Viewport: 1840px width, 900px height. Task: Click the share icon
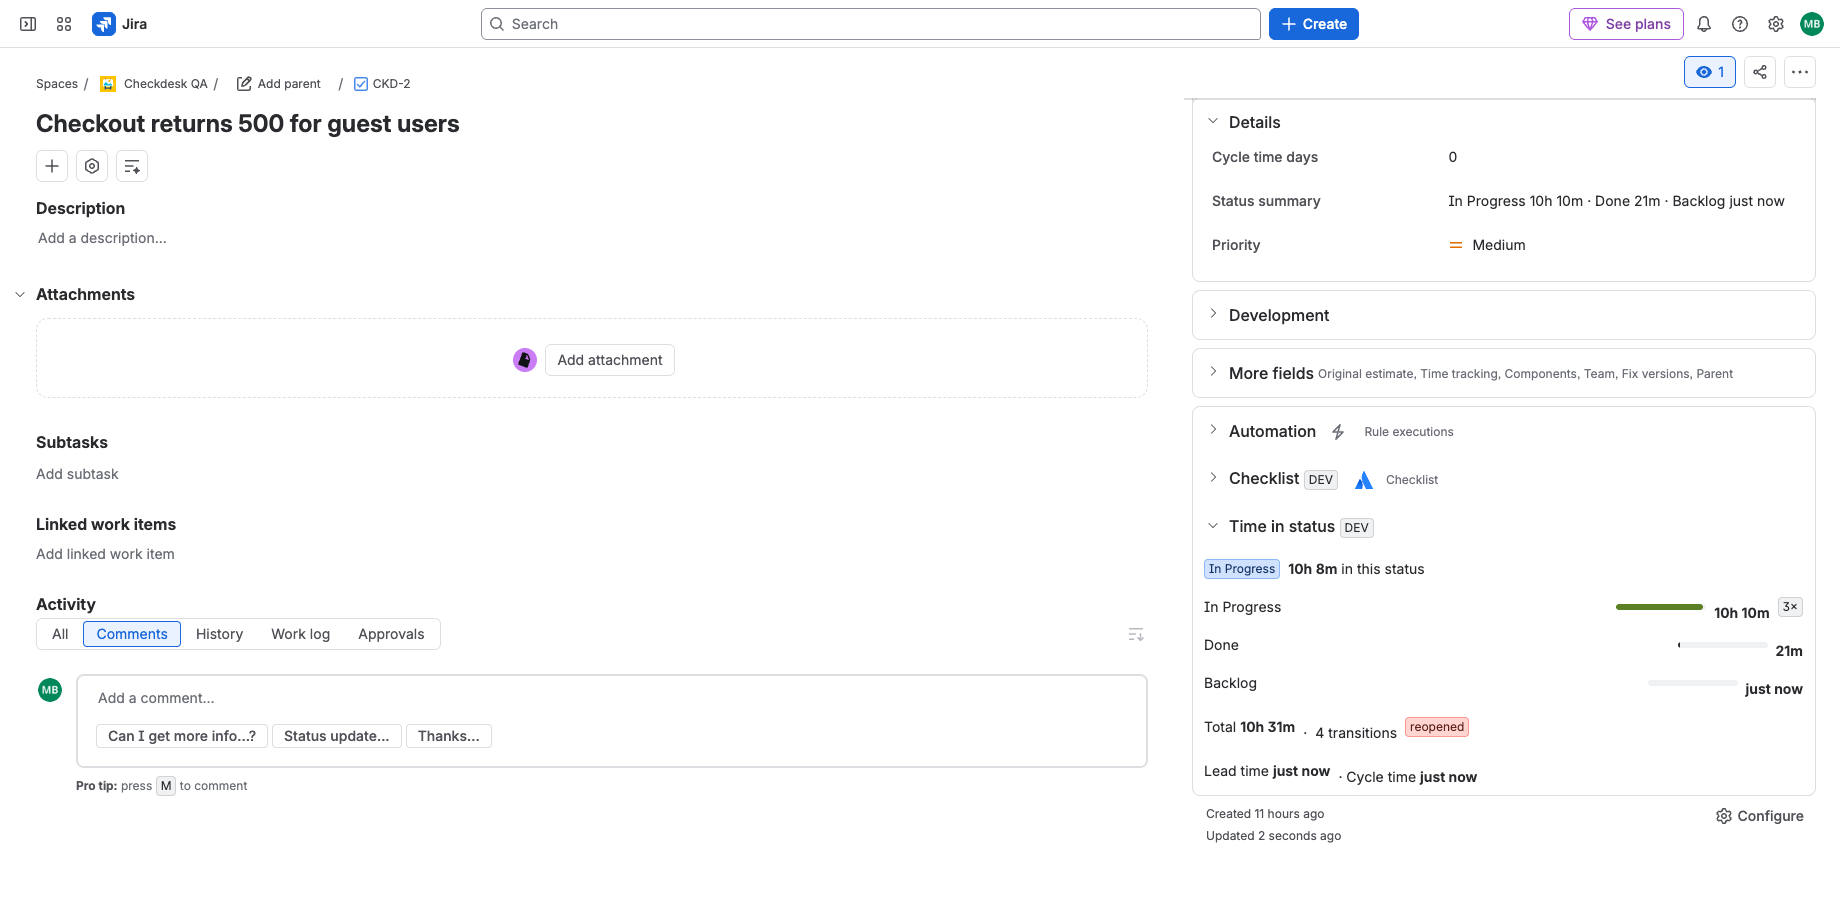pyautogui.click(x=1760, y=72)
